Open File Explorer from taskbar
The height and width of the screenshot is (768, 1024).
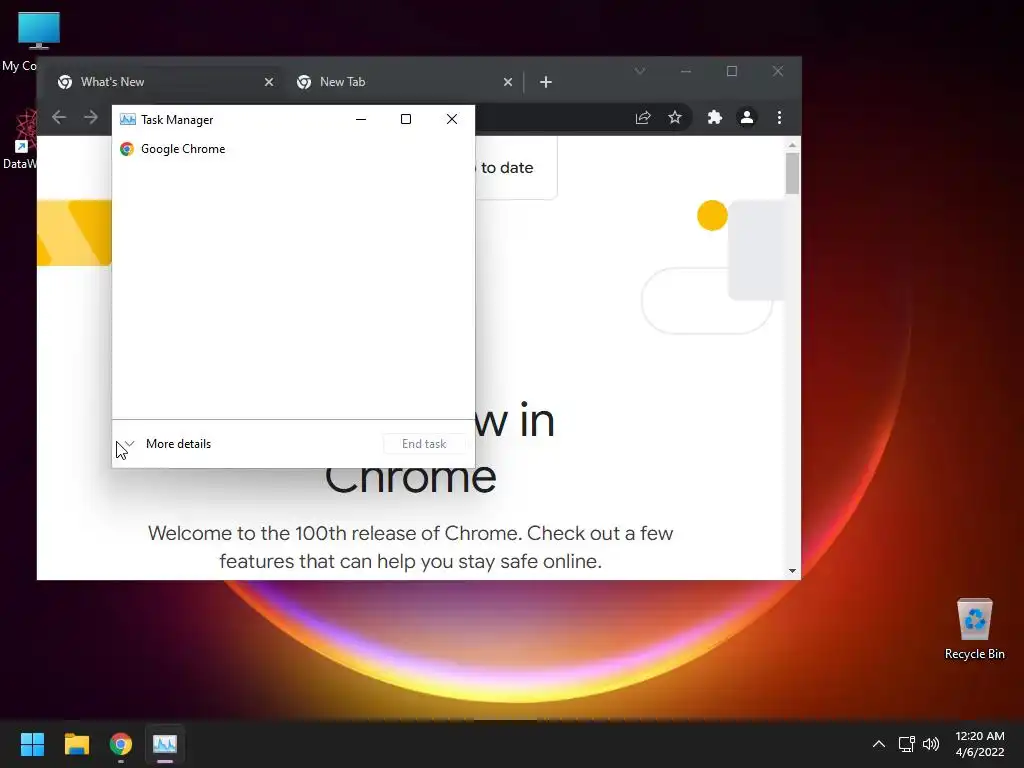pos(76,744)
